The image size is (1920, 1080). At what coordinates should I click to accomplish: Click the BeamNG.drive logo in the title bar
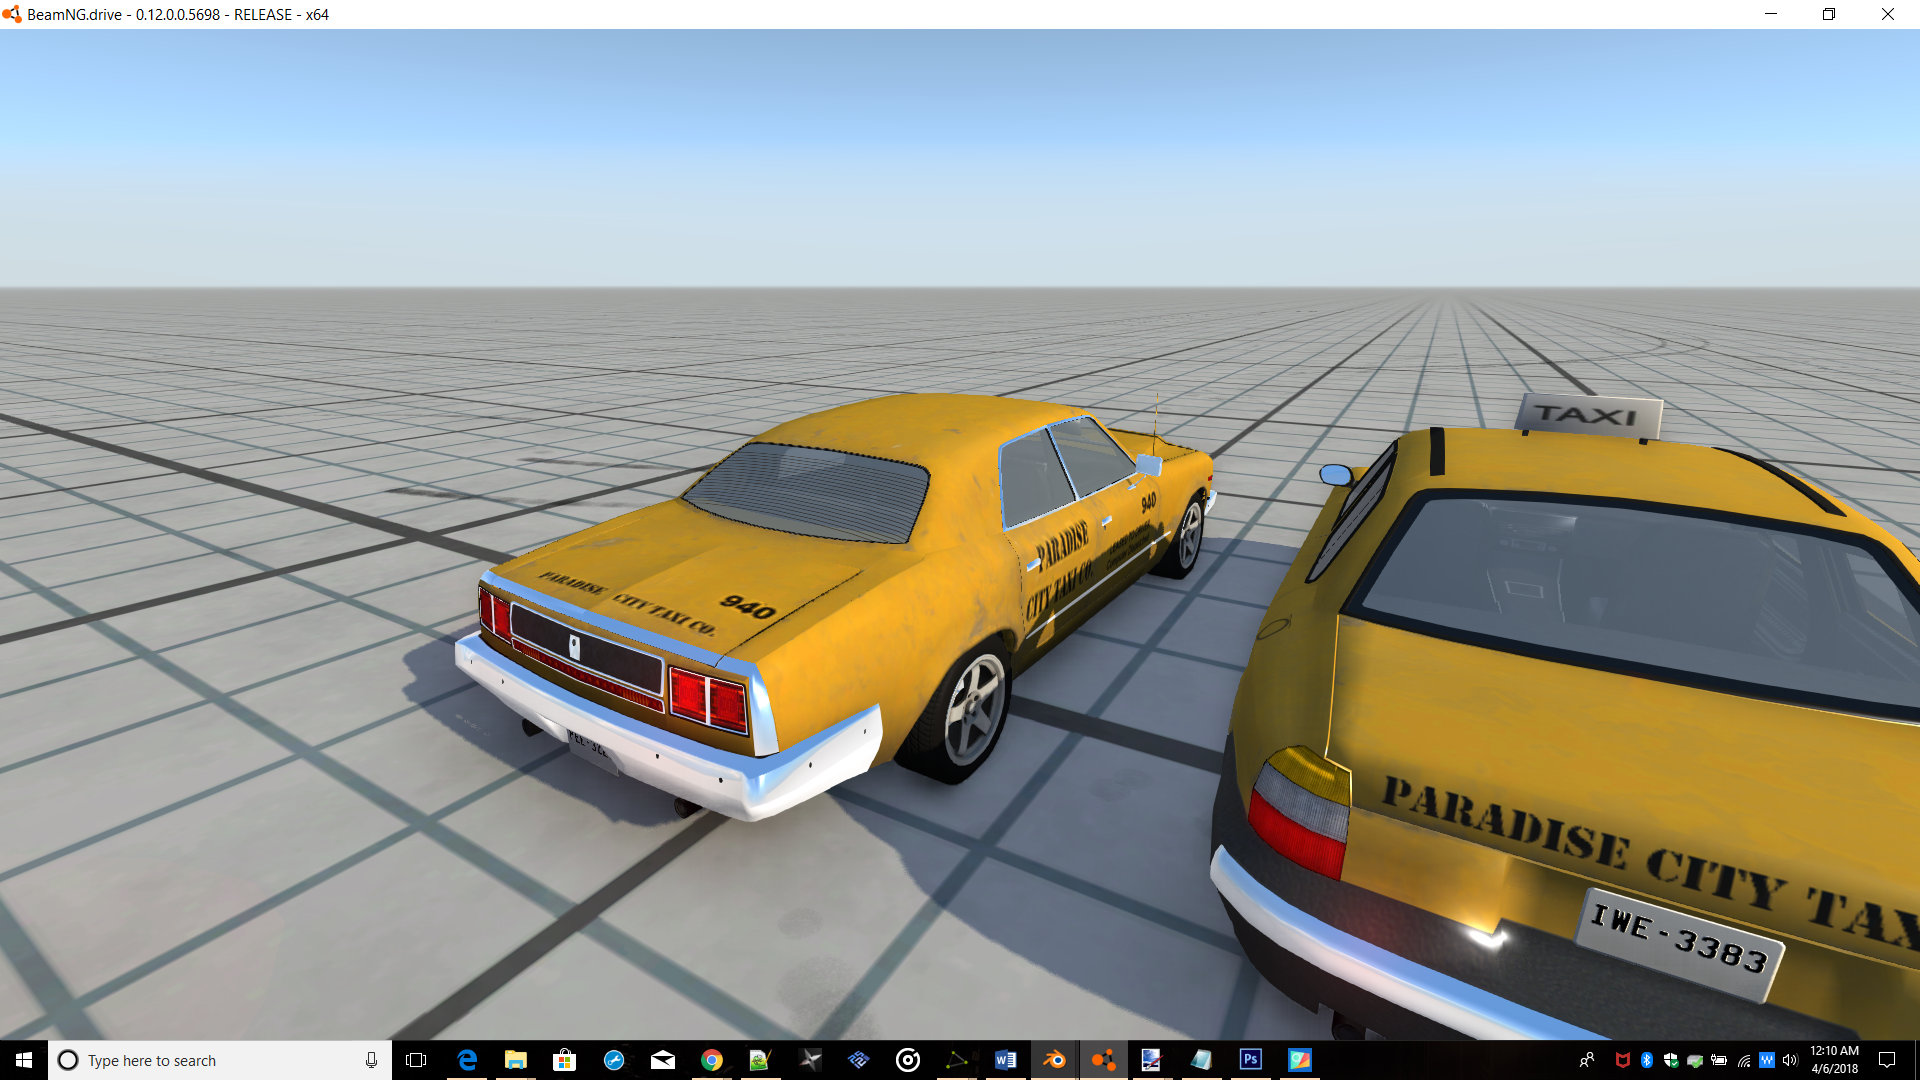coord(12,14)
